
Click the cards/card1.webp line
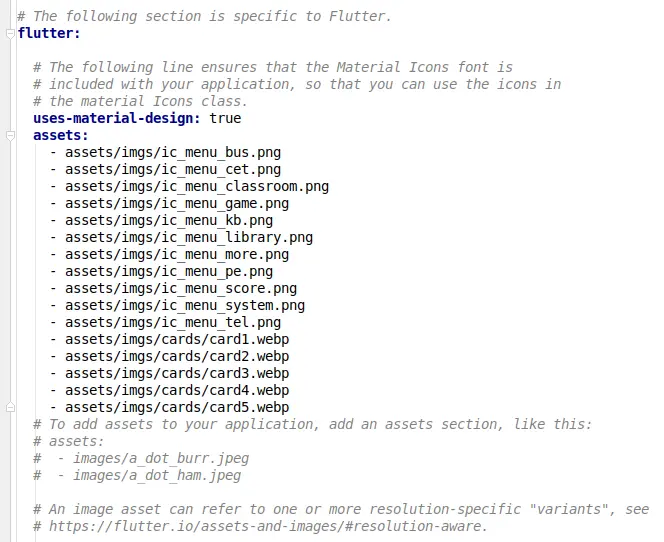pyautogui.click(x=169, y=339)
